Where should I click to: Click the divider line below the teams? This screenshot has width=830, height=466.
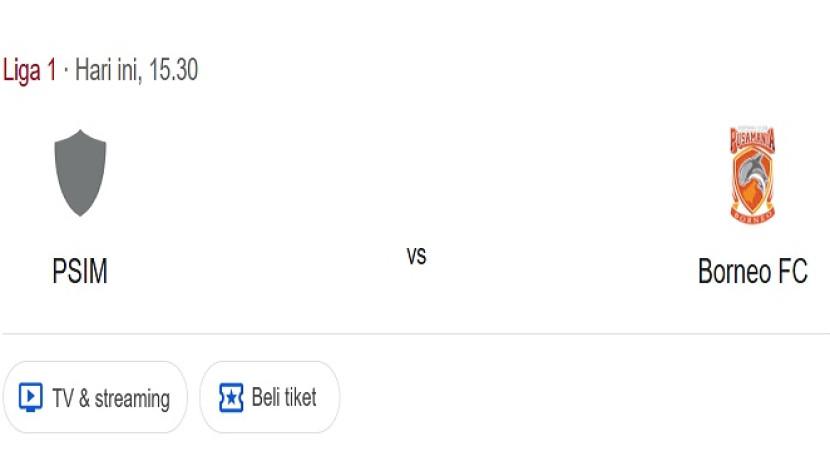(x=415, y=334)
